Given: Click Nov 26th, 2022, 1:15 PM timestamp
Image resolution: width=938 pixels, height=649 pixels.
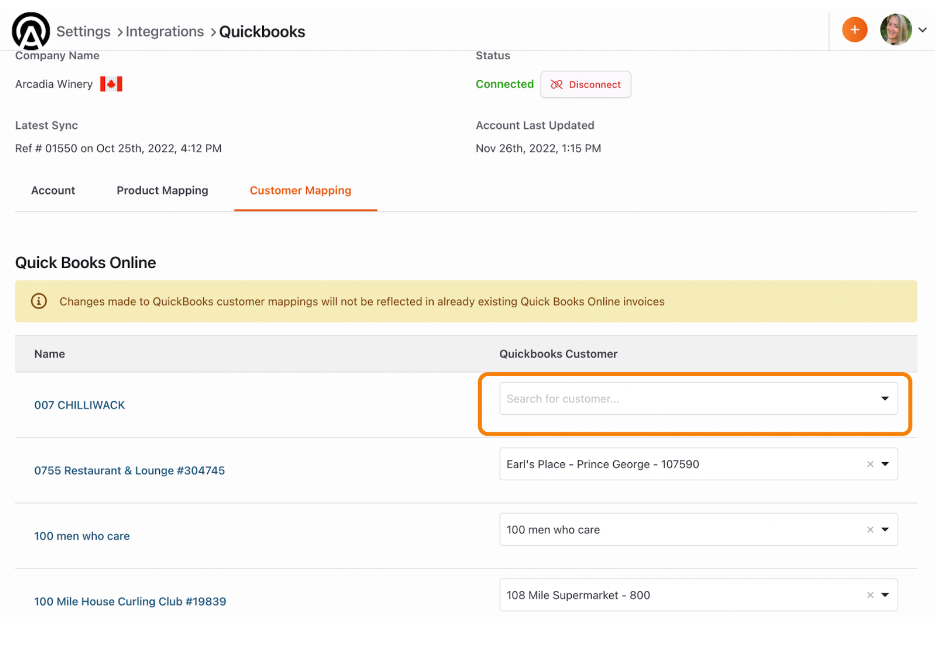Looking at the screenshot, I should [538, 148].
